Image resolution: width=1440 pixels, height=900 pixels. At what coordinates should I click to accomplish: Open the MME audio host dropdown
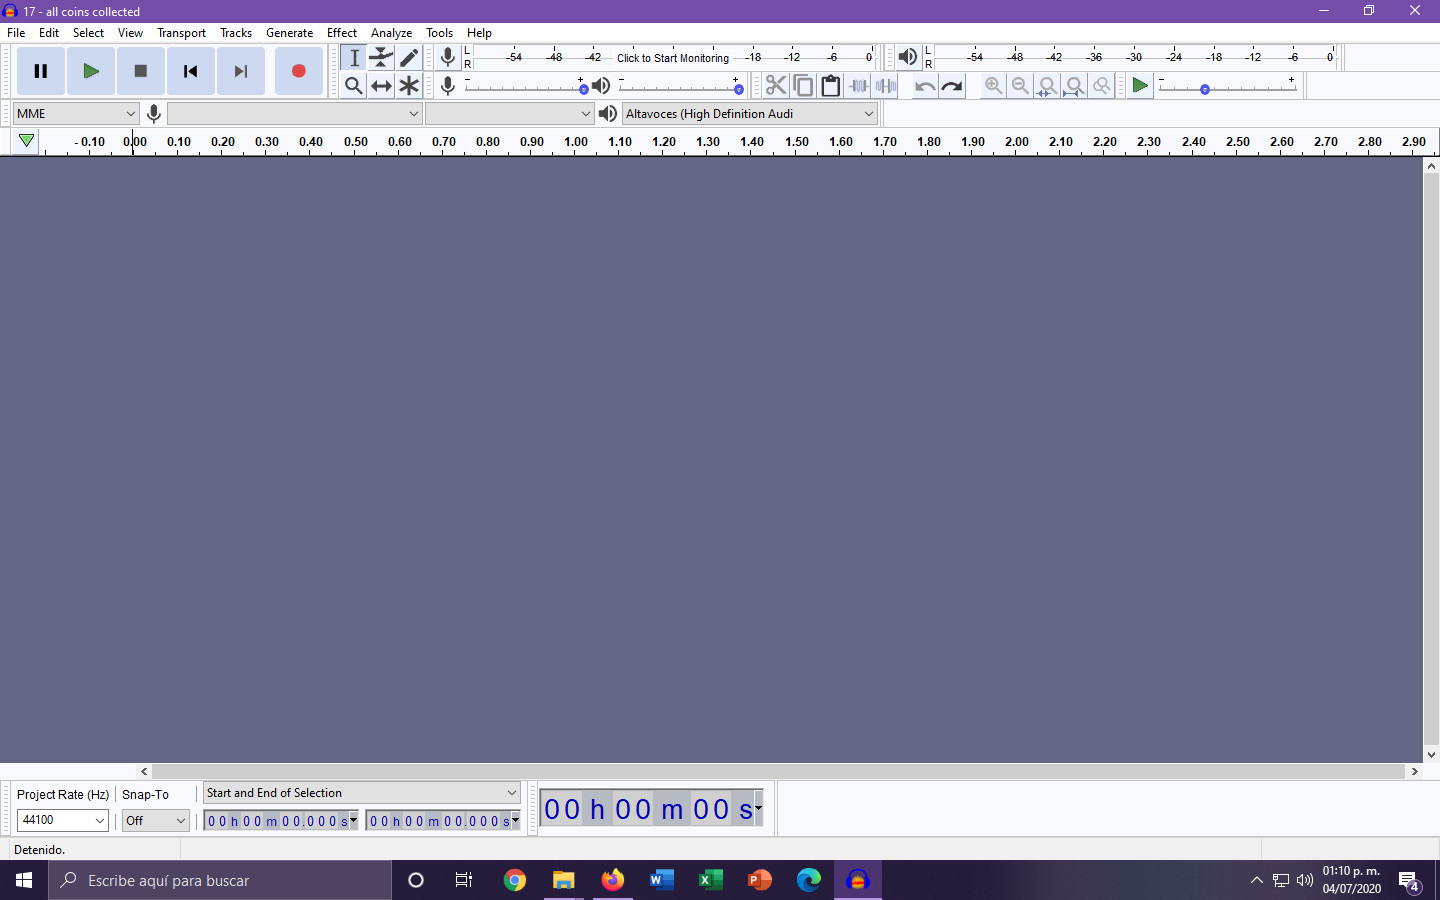(x=76, y=114)
